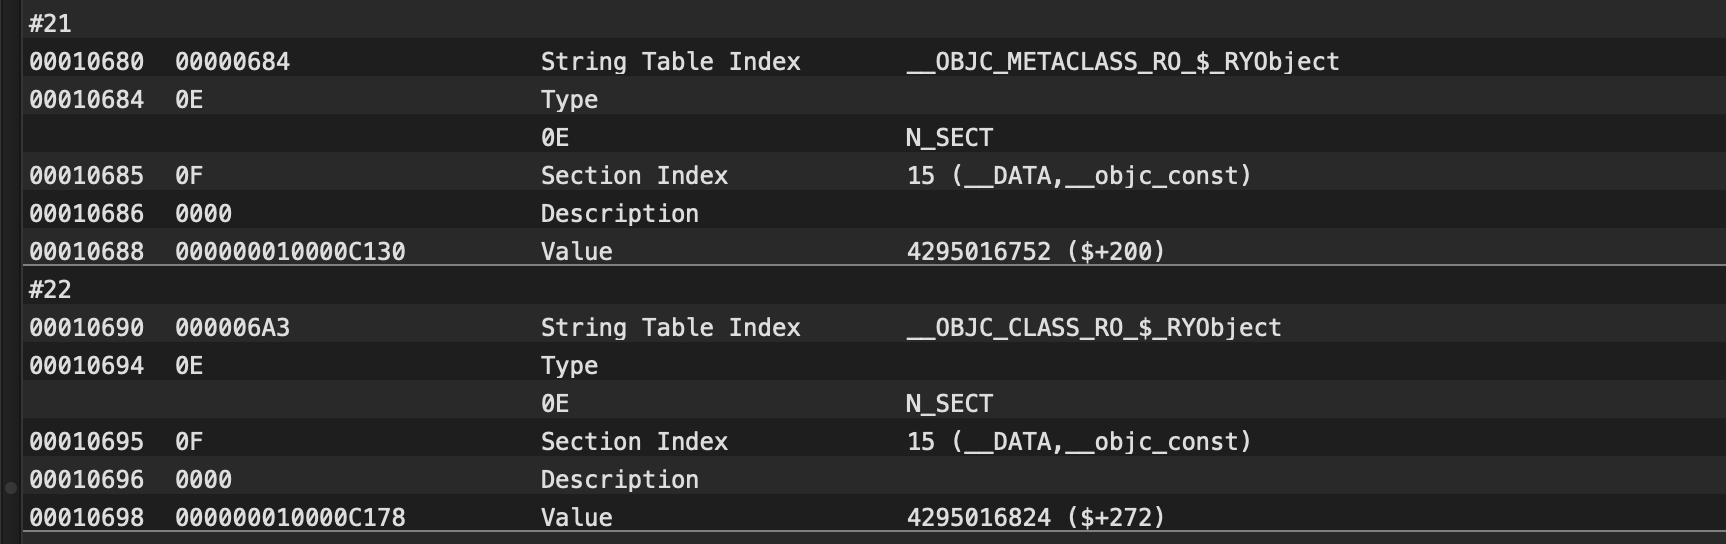Viewport: 1726px width, 544px height.
Task: Click offset 00010680 cell
Action: pos(86,62)
